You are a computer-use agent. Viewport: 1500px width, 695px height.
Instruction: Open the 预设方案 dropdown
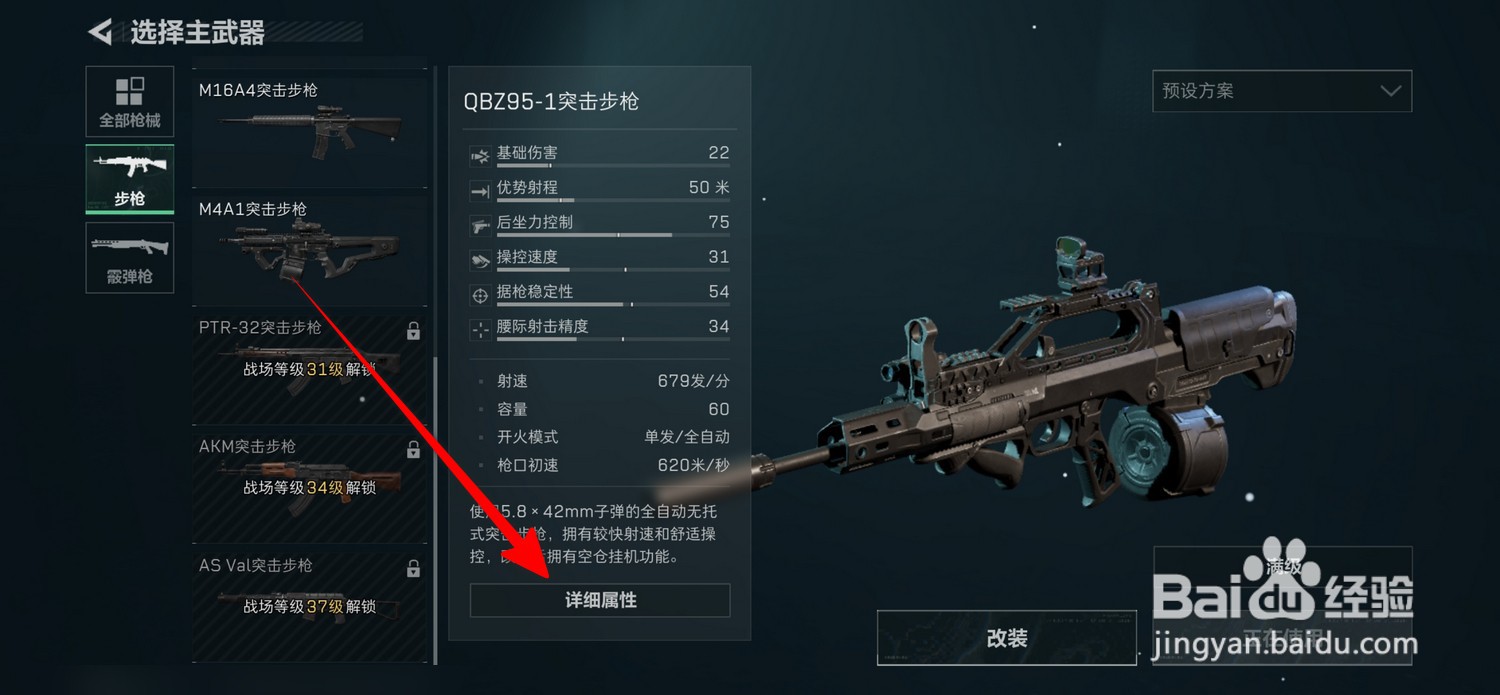[1282, 91]
